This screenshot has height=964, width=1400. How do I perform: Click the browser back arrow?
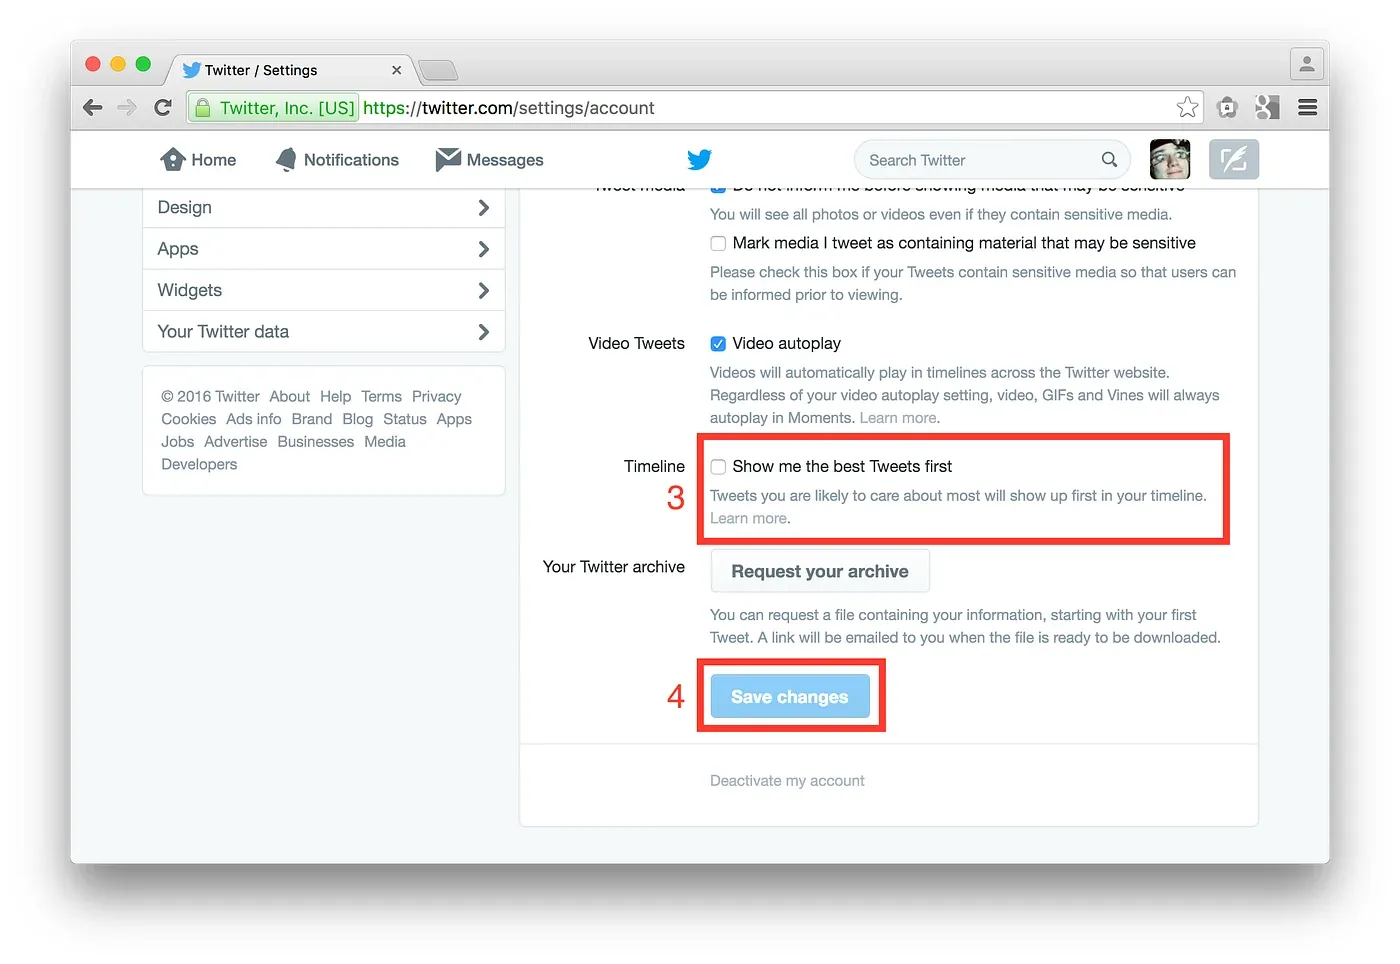[93, 107]
